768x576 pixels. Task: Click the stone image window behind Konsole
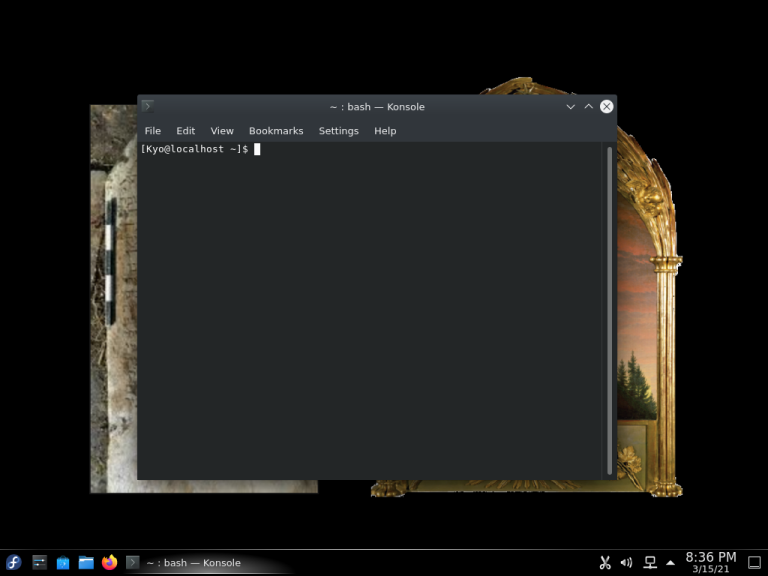(x=113, y=299)
